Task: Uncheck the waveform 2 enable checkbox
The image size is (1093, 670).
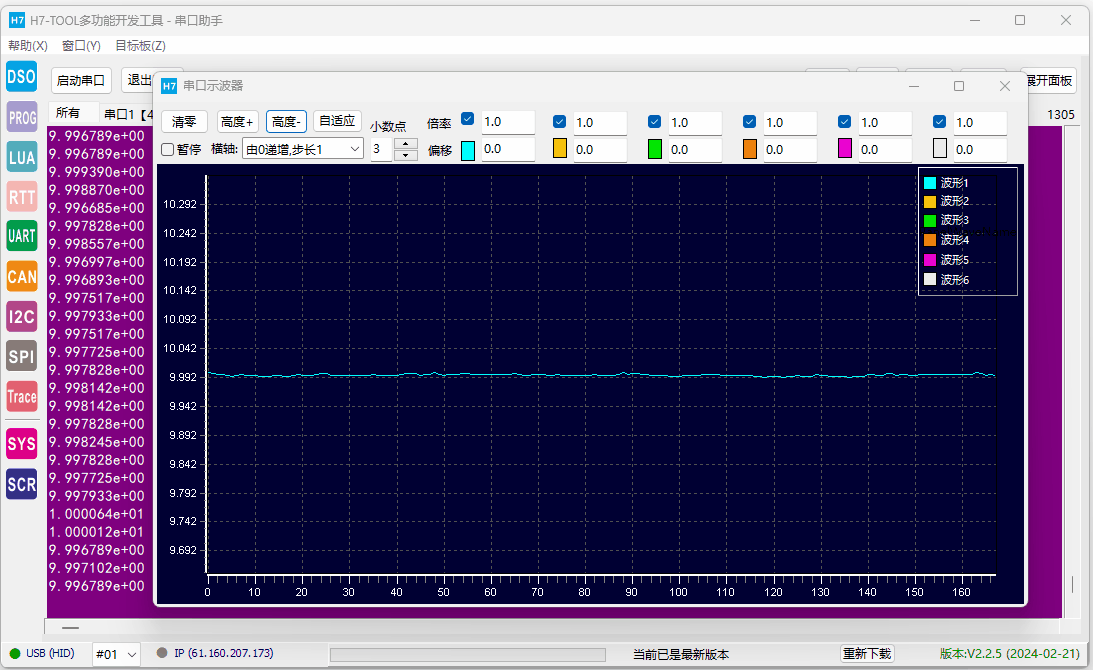Action: (559, 121)
